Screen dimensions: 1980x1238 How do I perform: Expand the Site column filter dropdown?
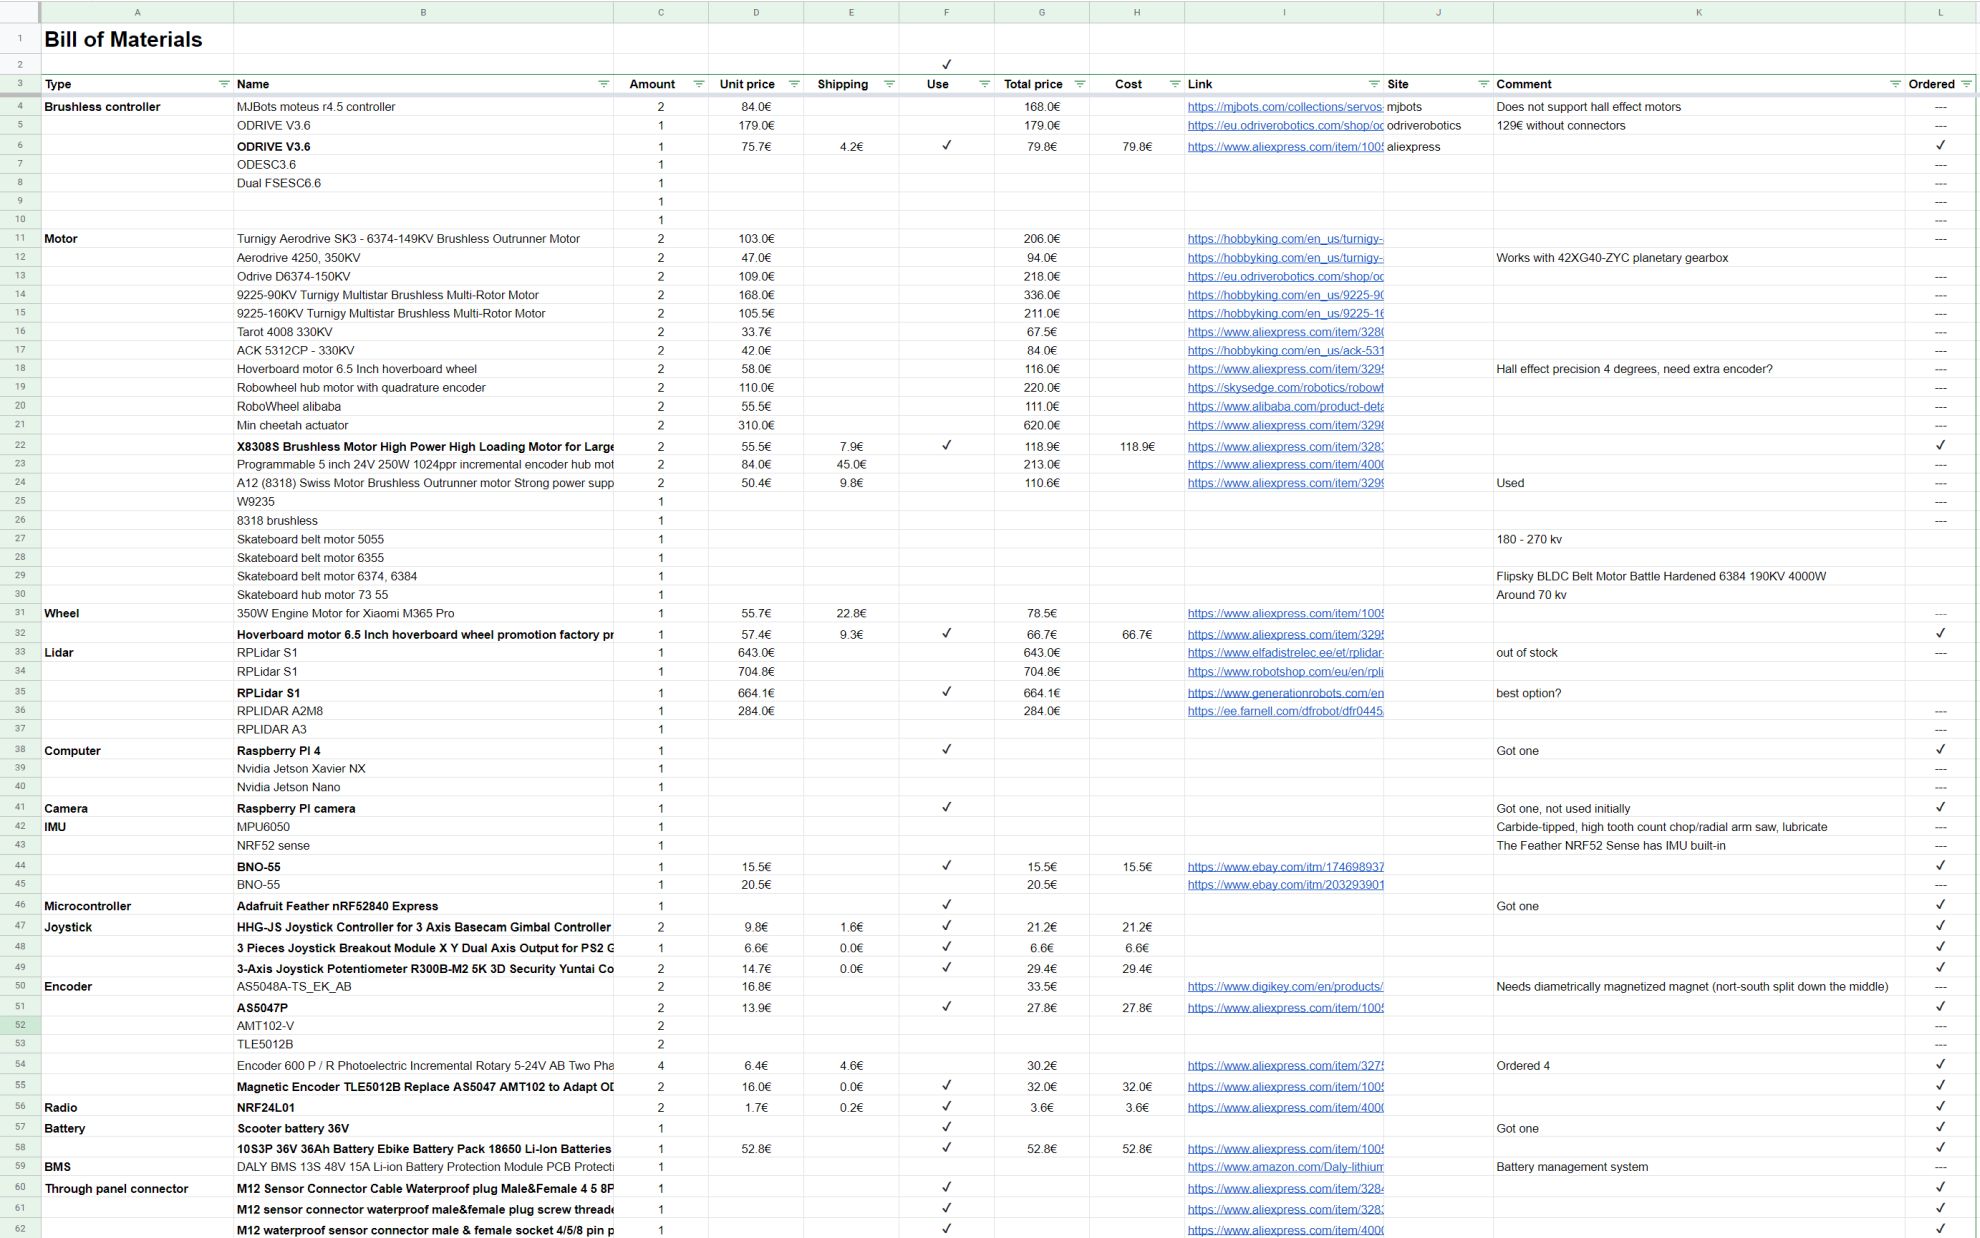[x=1483, y=84]
